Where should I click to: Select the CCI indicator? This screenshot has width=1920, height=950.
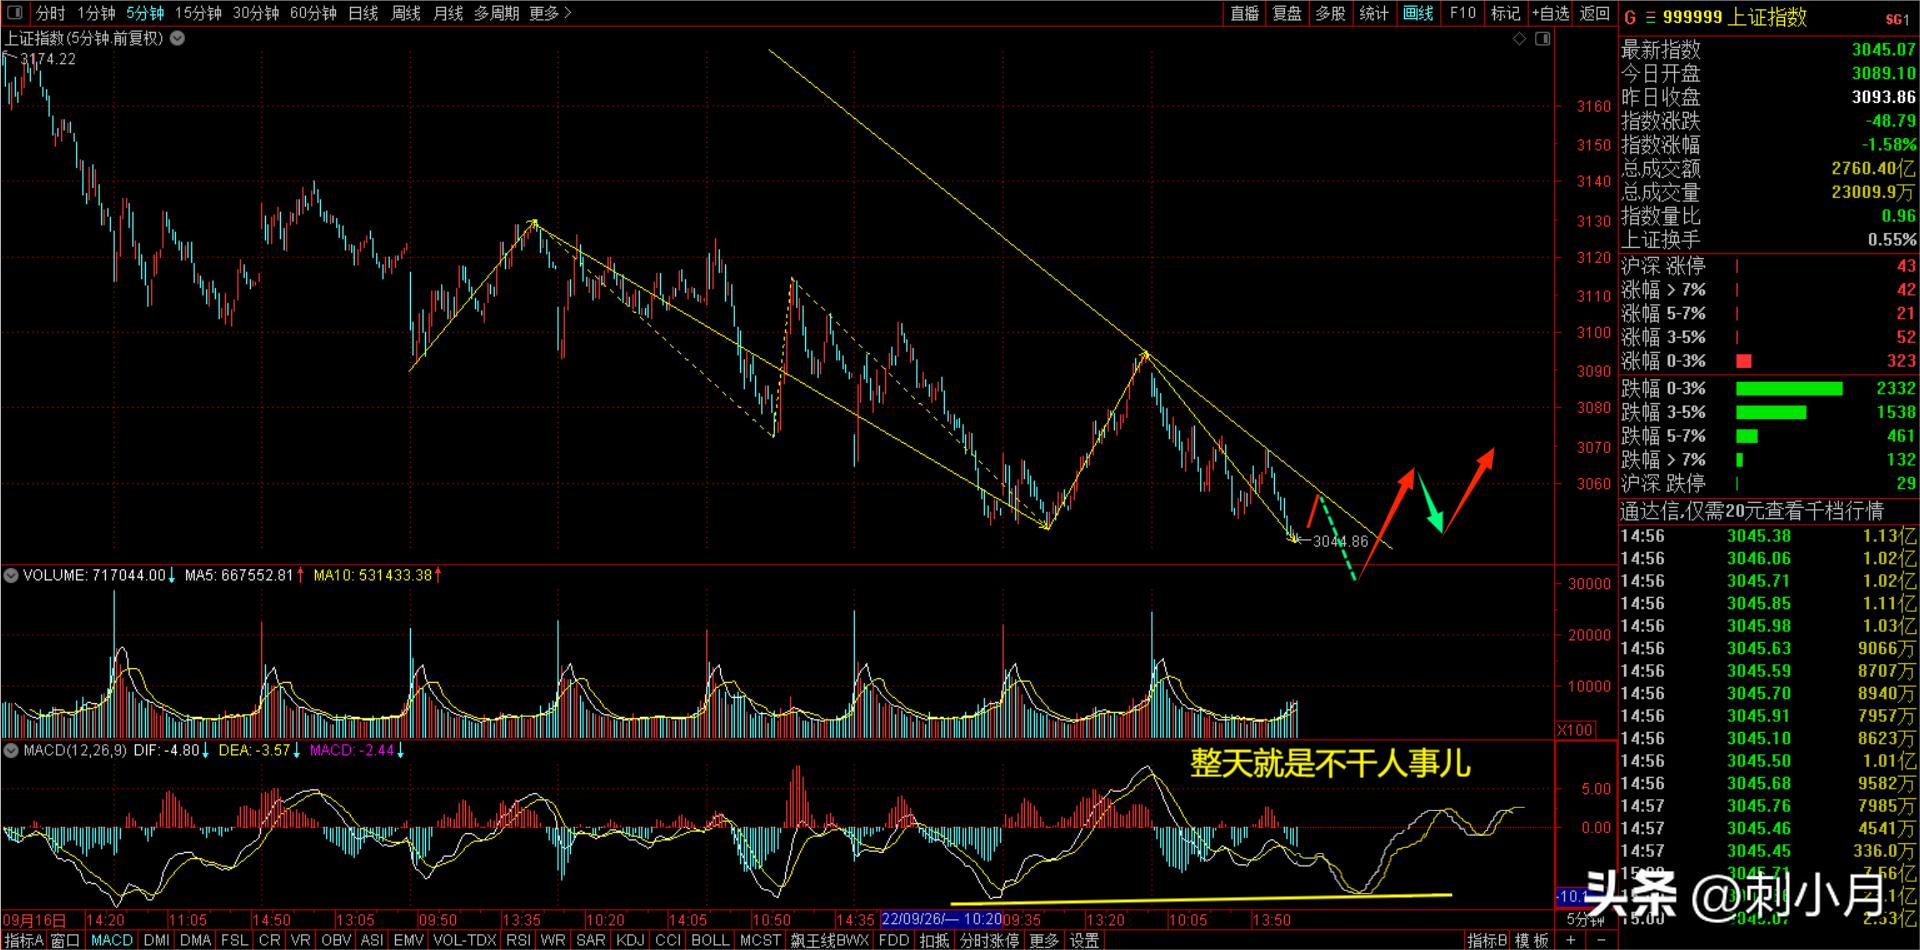click(668, 940)
